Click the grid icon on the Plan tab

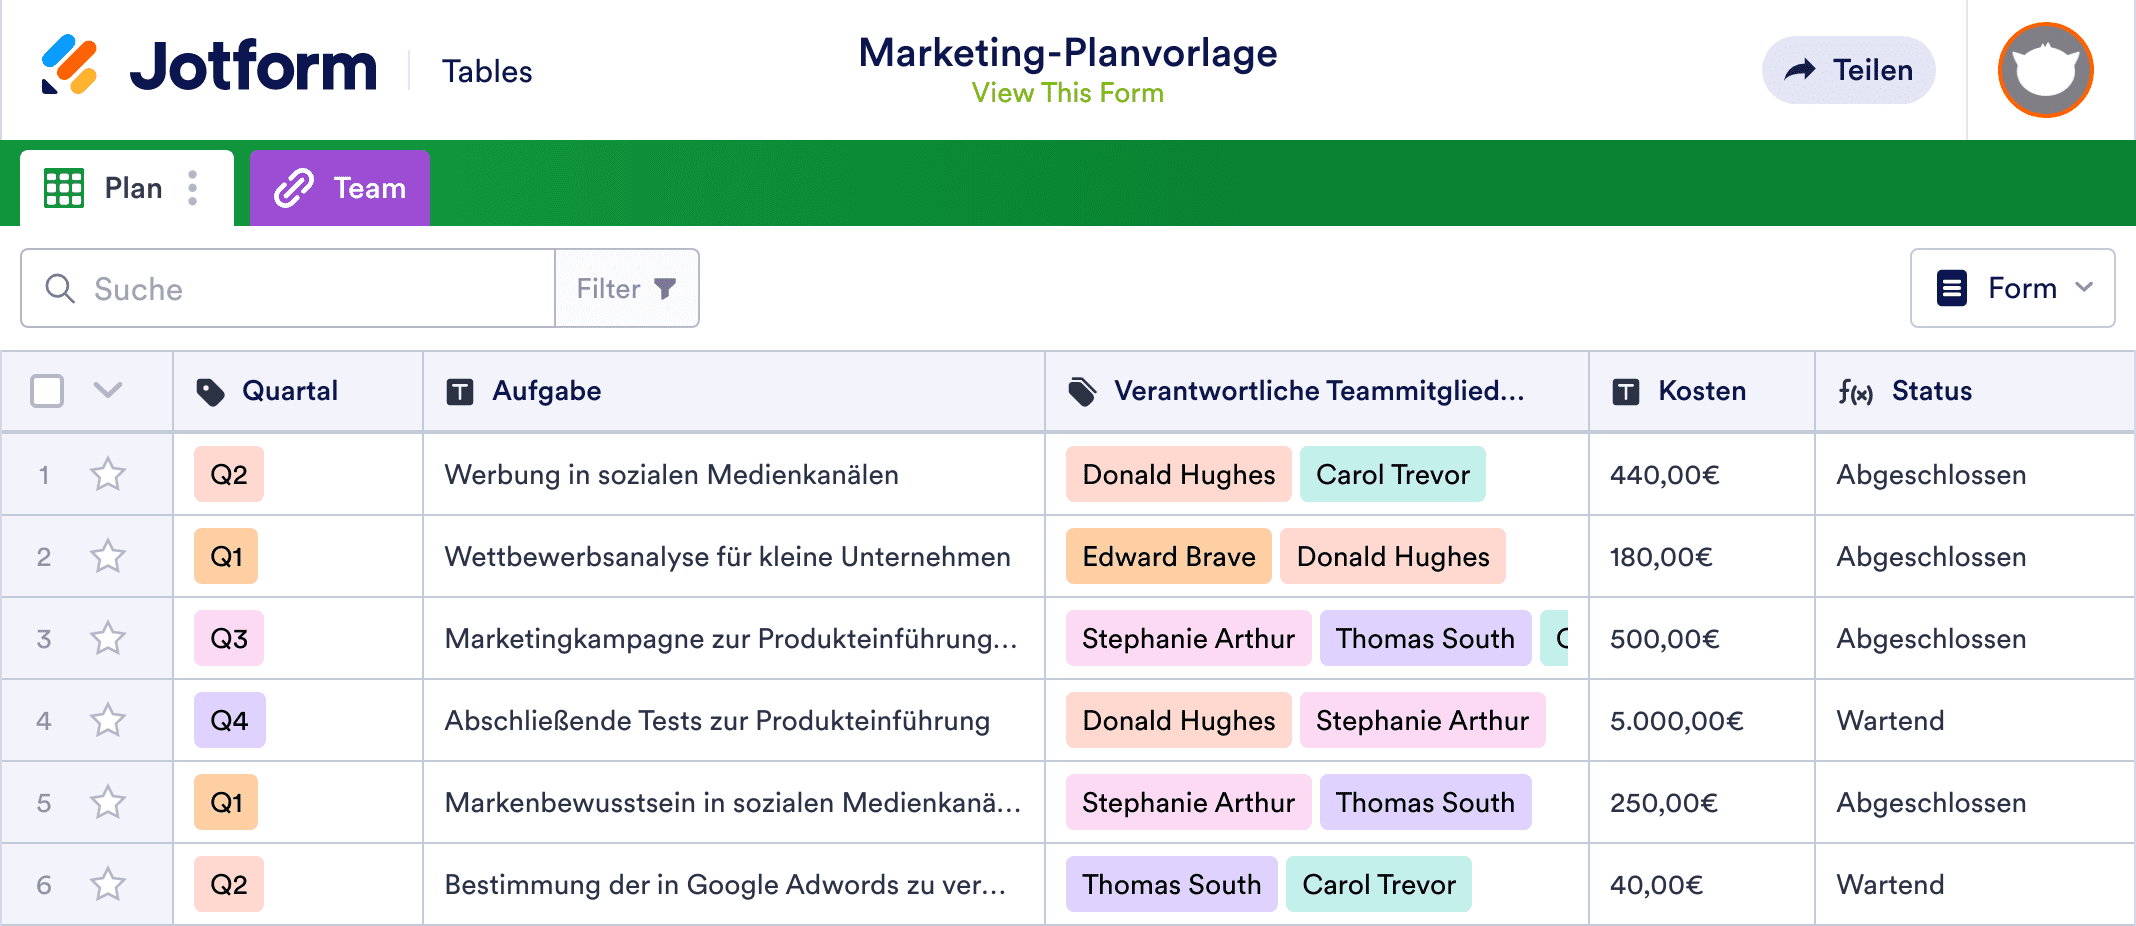pos(62,187)
